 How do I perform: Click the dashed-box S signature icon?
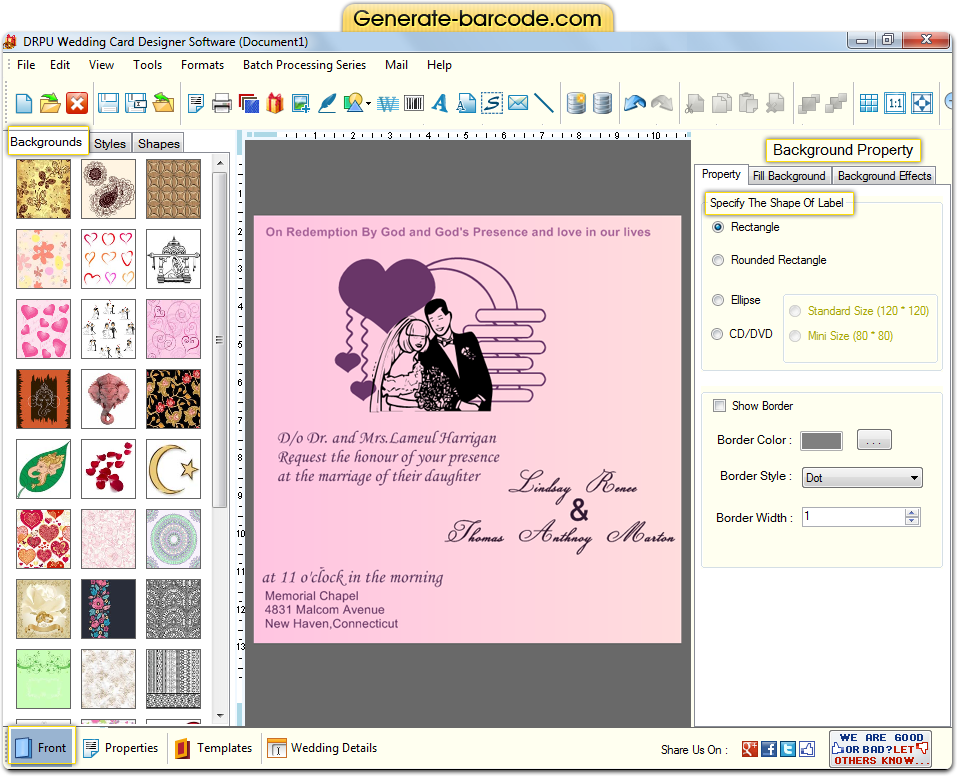click(x=492, y=103)
